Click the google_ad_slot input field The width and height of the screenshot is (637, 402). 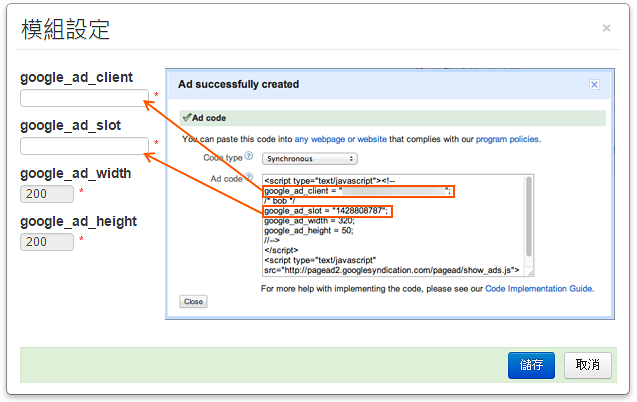[84, 146]
